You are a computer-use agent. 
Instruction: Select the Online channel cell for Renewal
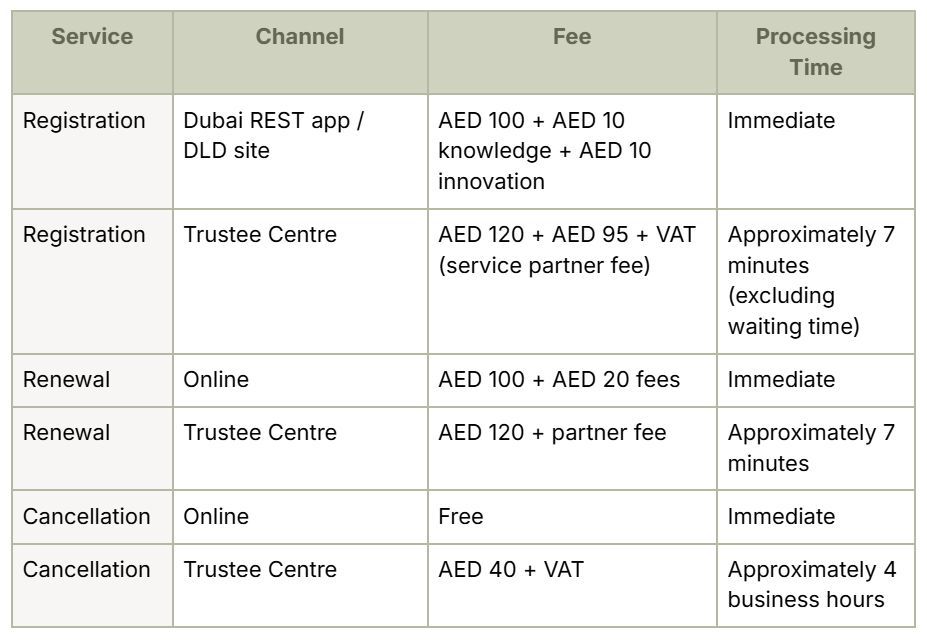click(216, 380)
